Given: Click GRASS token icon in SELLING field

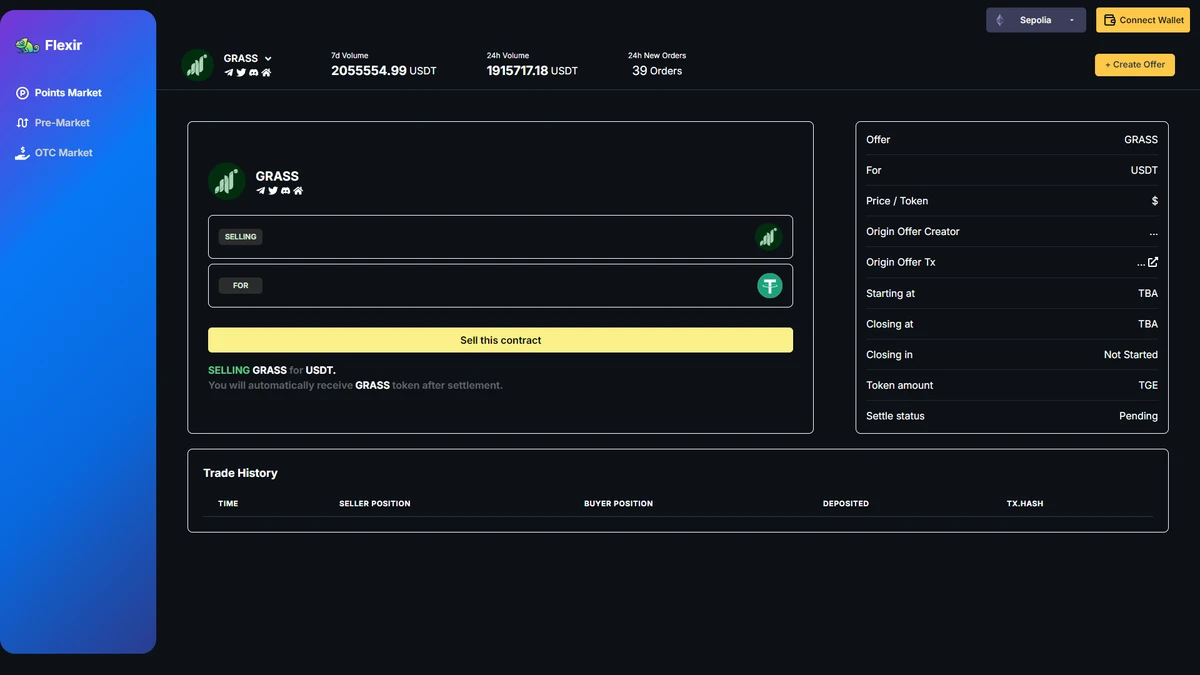Looking at the screenshot, I should pyautogui.click(x=768, y=237).
